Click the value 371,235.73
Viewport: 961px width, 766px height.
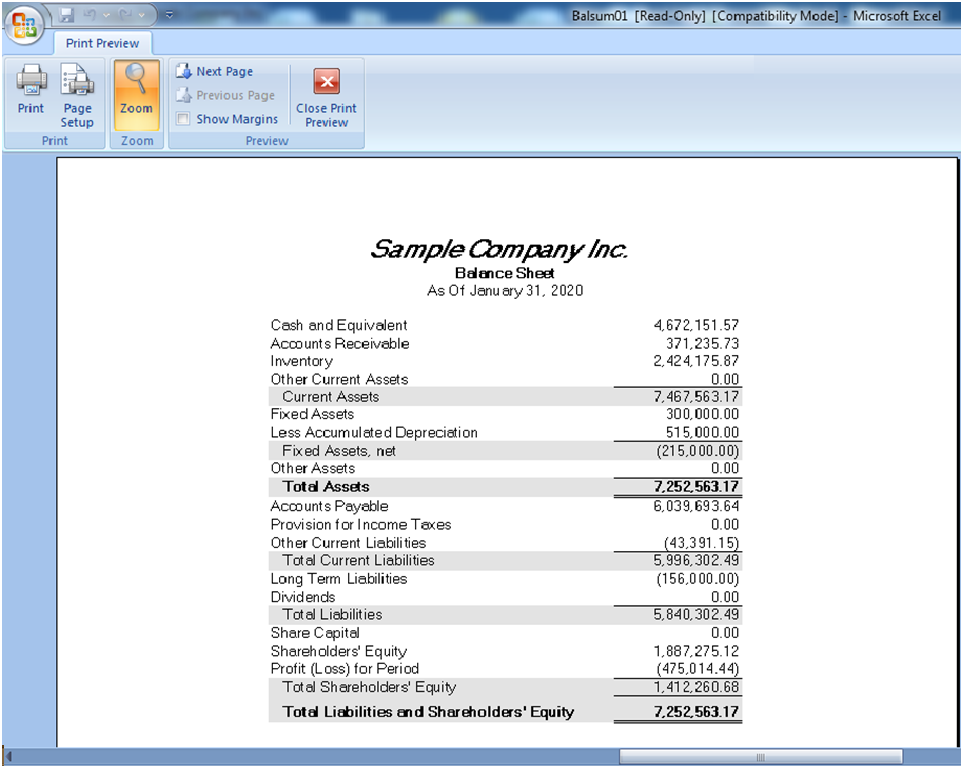702,344
